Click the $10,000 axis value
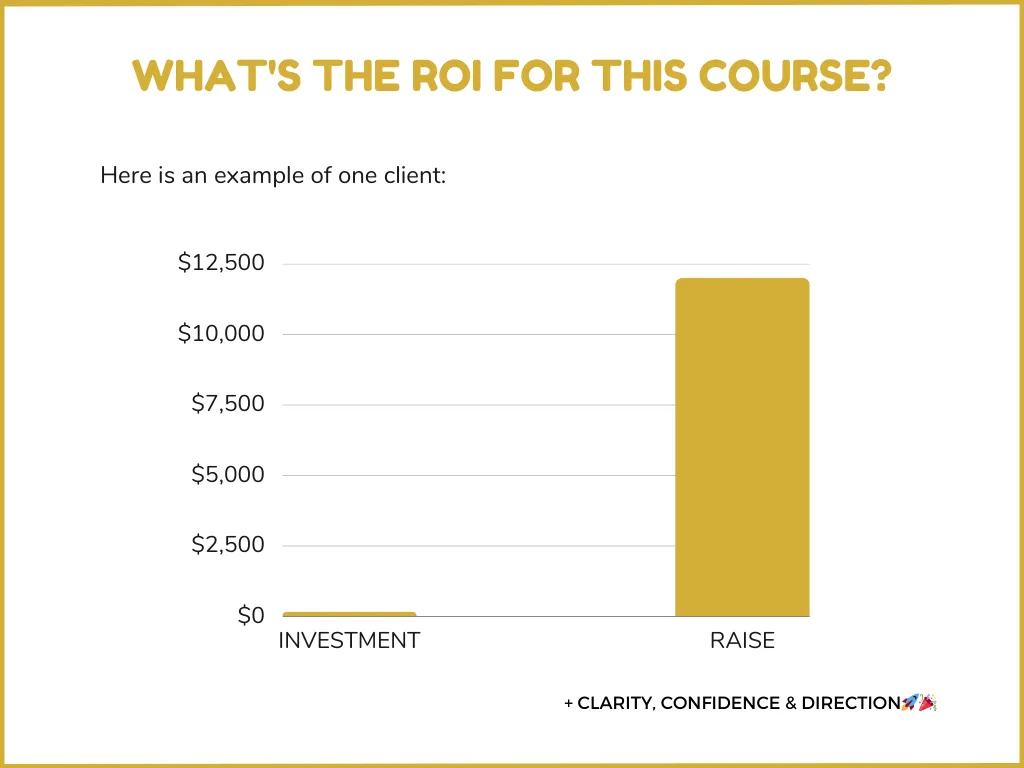This screenshot has height=768, width=1024. coord(221,333)
